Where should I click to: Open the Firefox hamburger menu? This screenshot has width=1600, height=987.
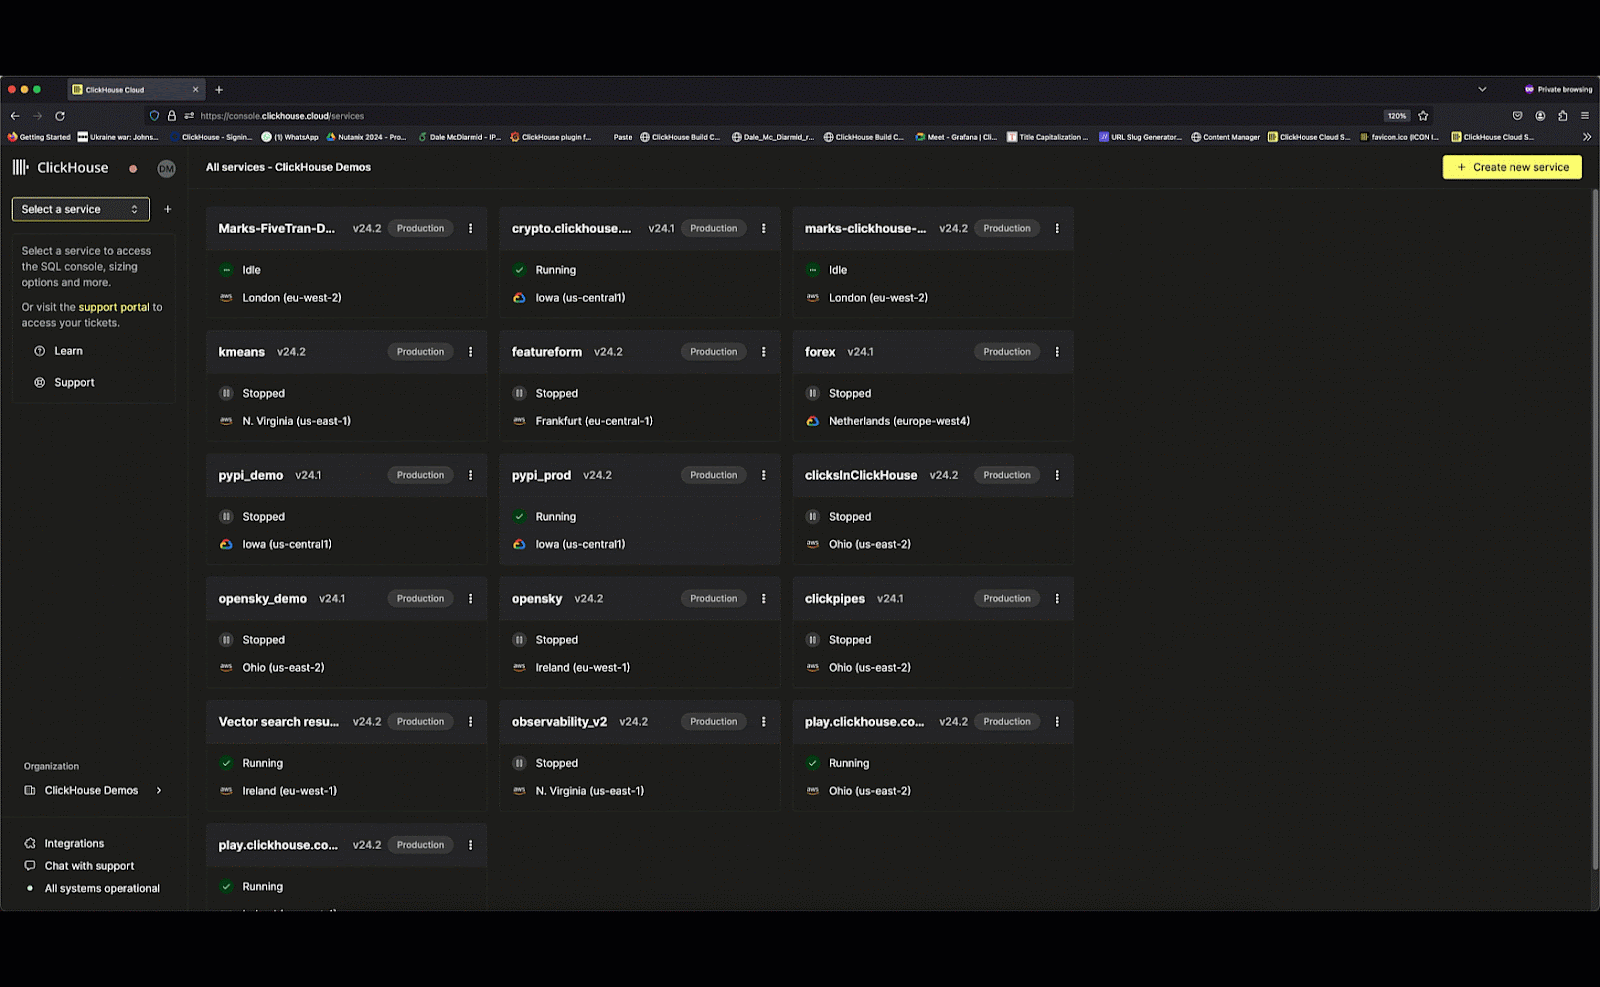pyautogui.click(x=1585, y=116)
